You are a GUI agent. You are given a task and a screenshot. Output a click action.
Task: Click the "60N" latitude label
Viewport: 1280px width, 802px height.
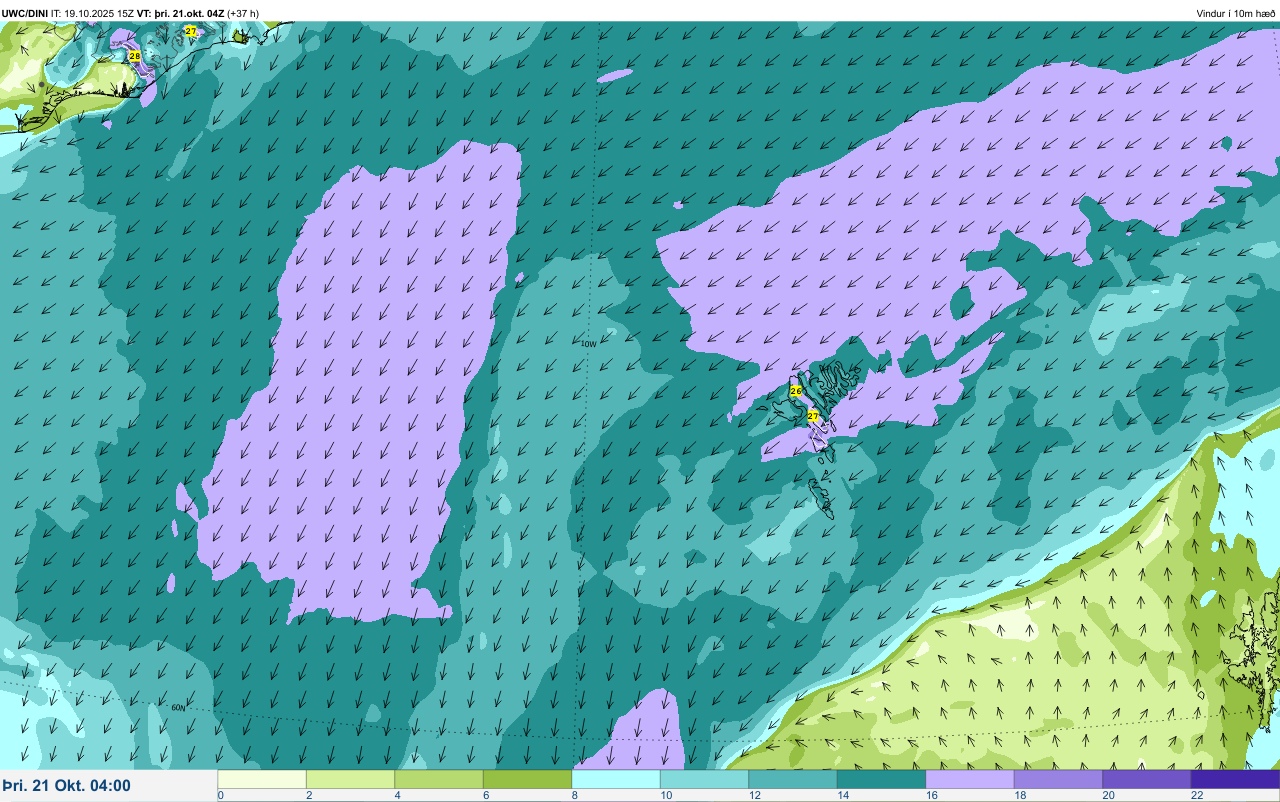178,708
